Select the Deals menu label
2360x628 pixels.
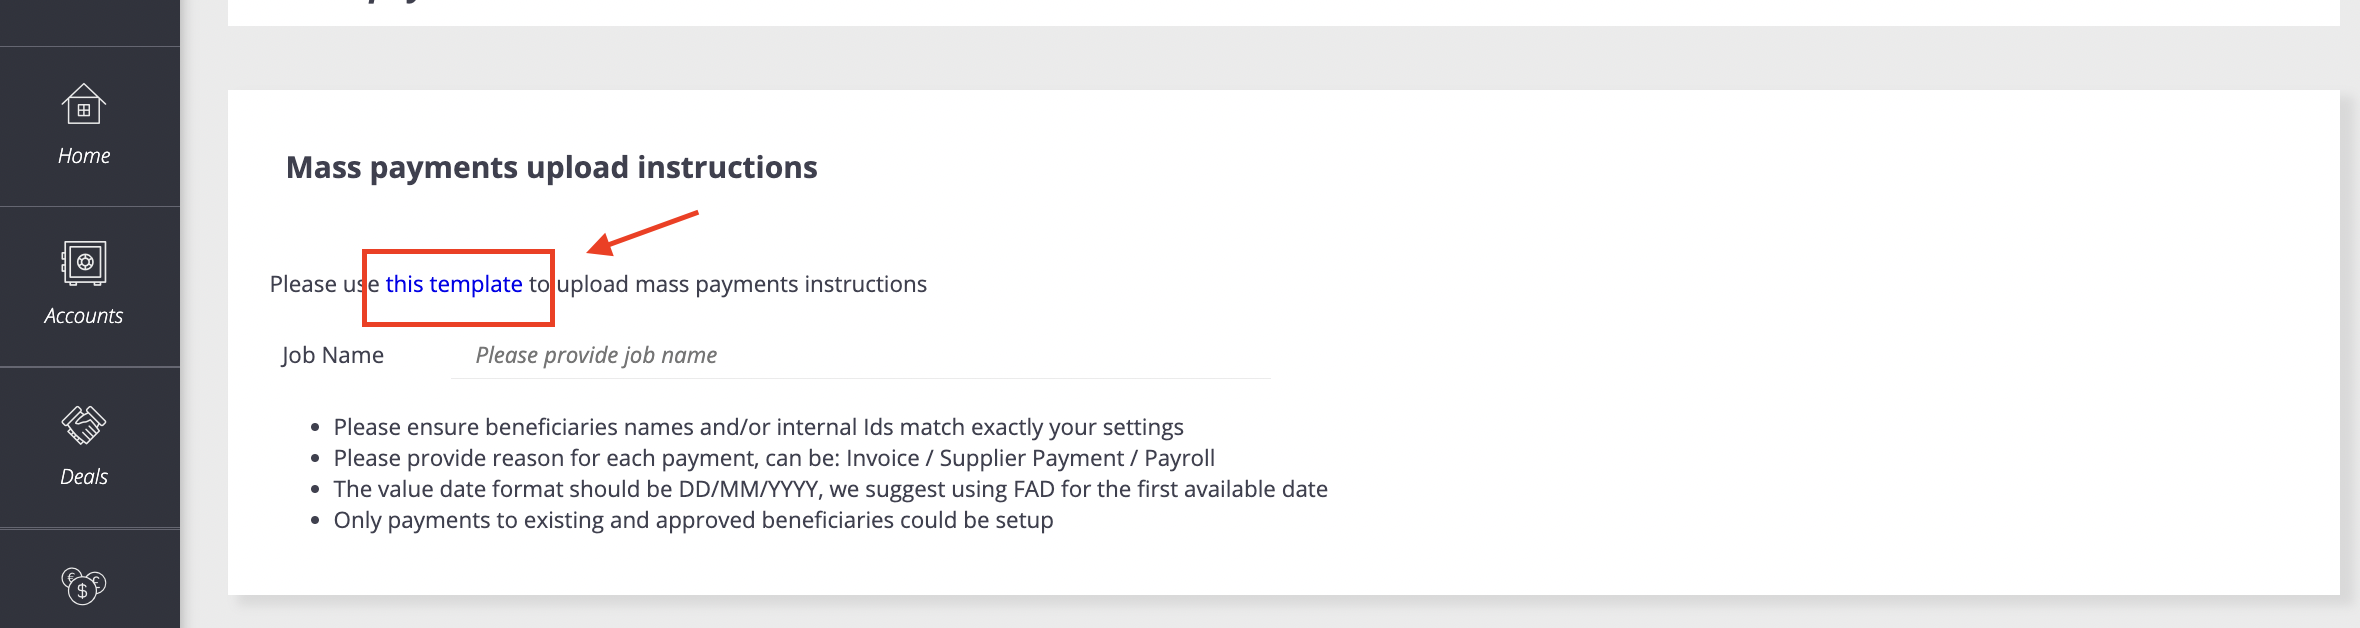click(x=84, y=477)
